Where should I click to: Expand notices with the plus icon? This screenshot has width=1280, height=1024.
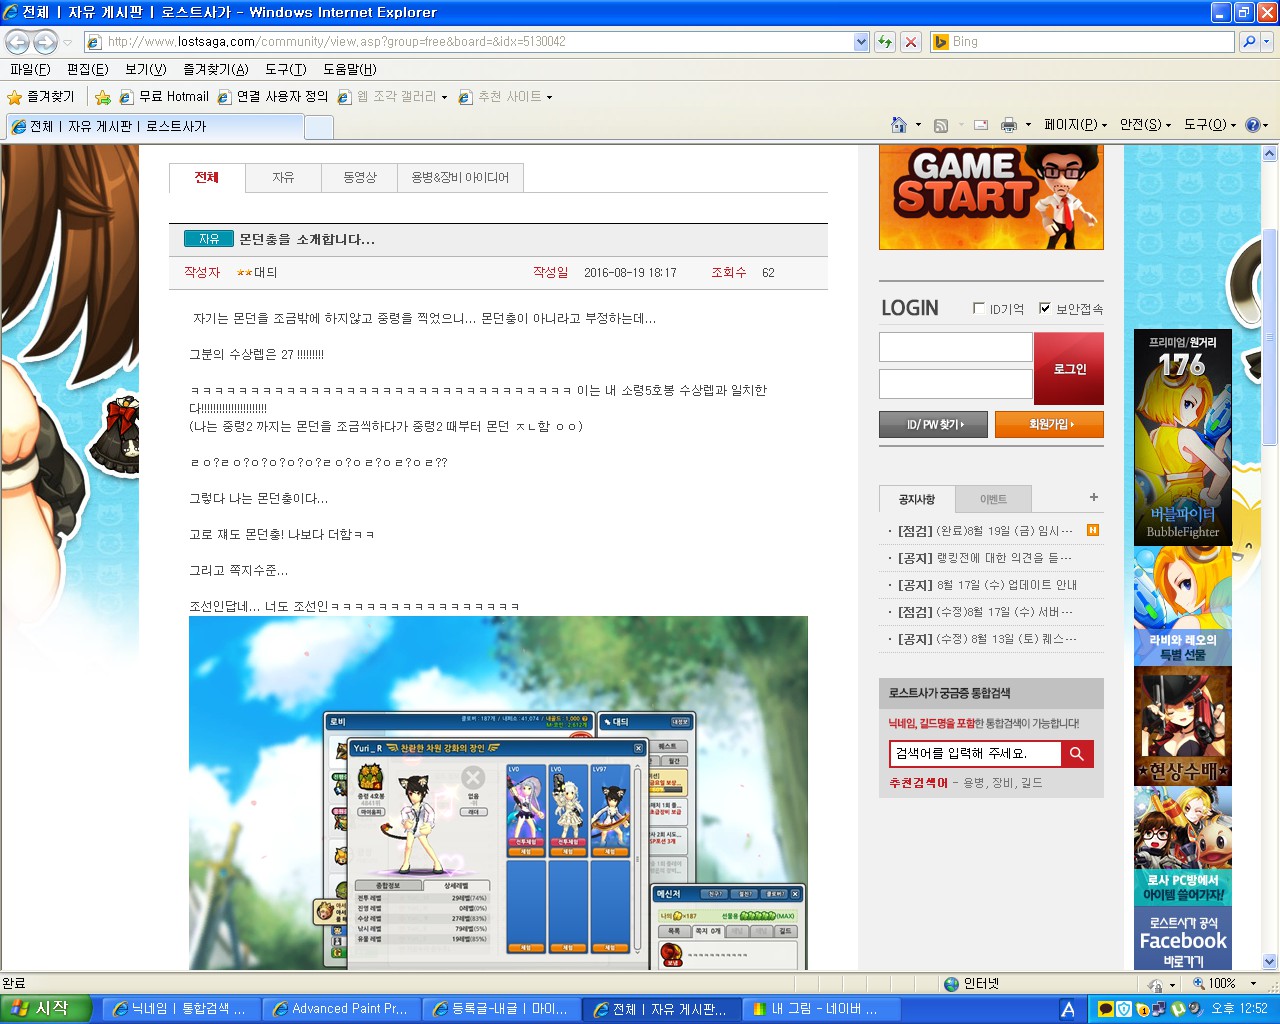point(1094,497)
